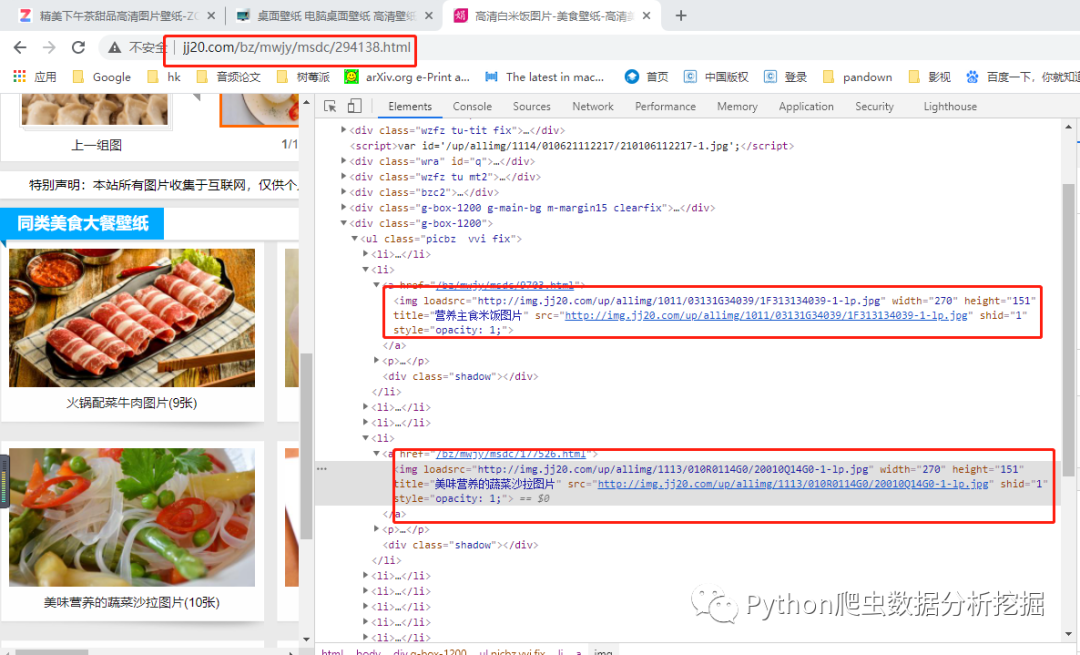
Task: Click the three-dot actions beside the selected img node
Action: tap(322, 469)
